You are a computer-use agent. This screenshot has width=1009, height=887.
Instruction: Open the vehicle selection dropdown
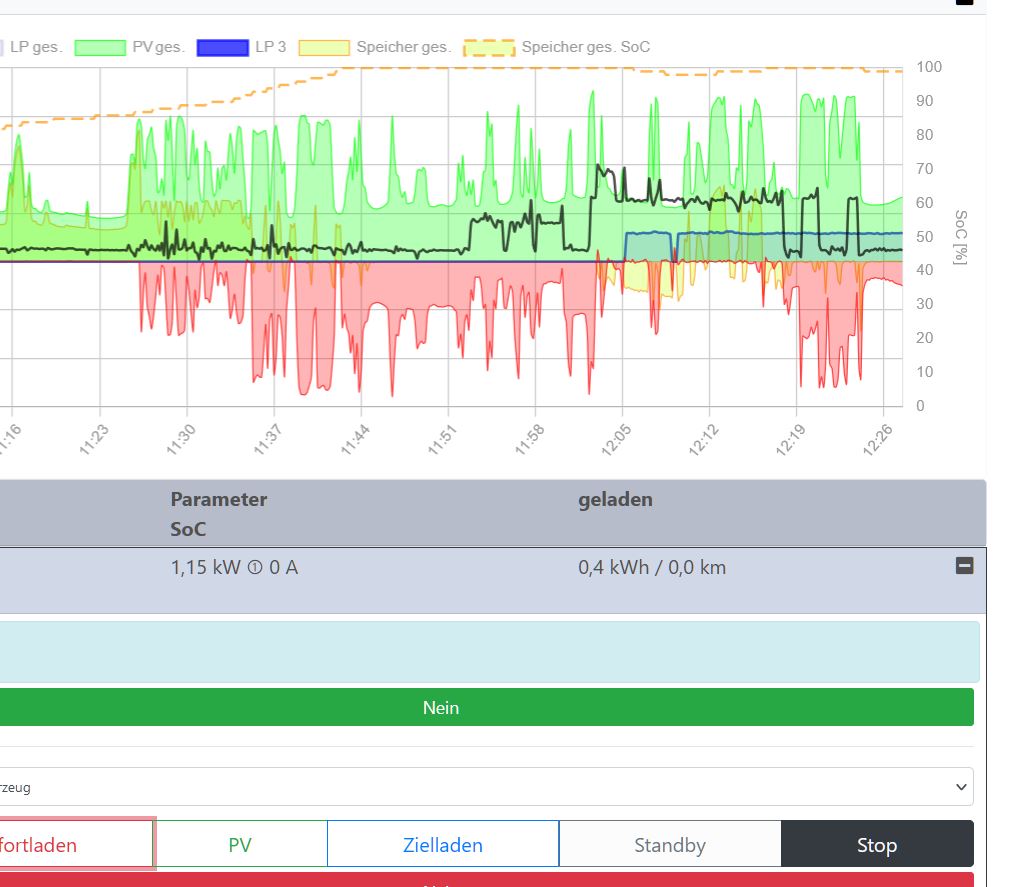[485, 787]
